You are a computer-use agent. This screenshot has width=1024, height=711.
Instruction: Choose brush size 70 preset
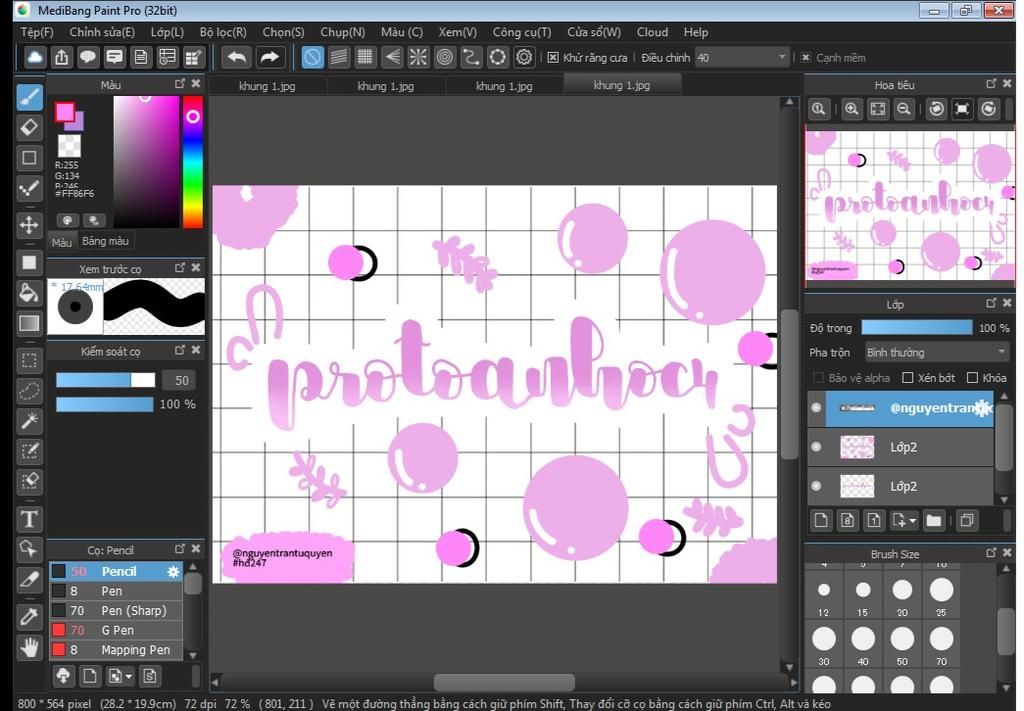click(941, 644)
